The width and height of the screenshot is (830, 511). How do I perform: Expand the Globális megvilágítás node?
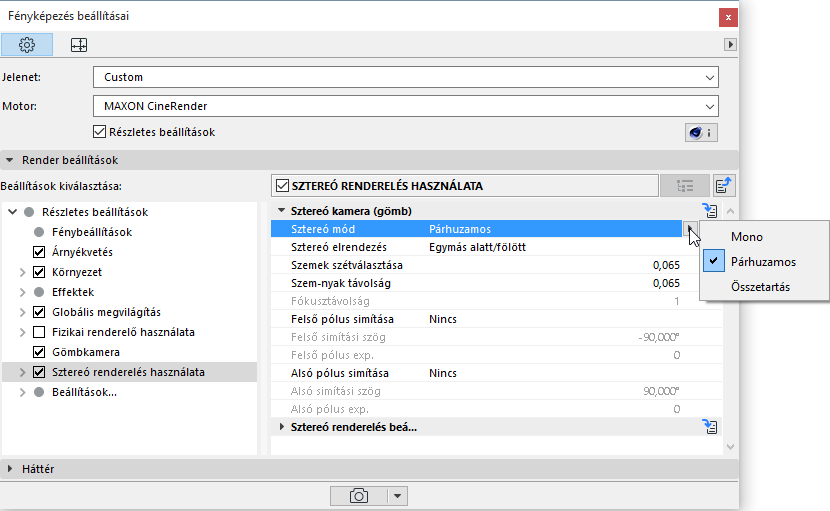[x=23, y=312]
